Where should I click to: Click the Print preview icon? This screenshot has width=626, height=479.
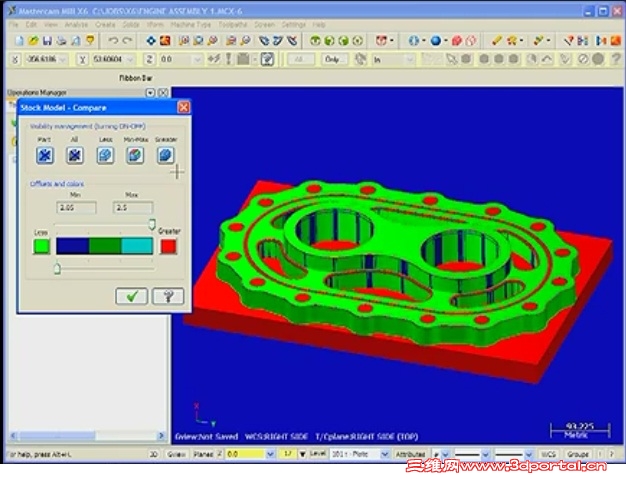(x=75, y=40)
